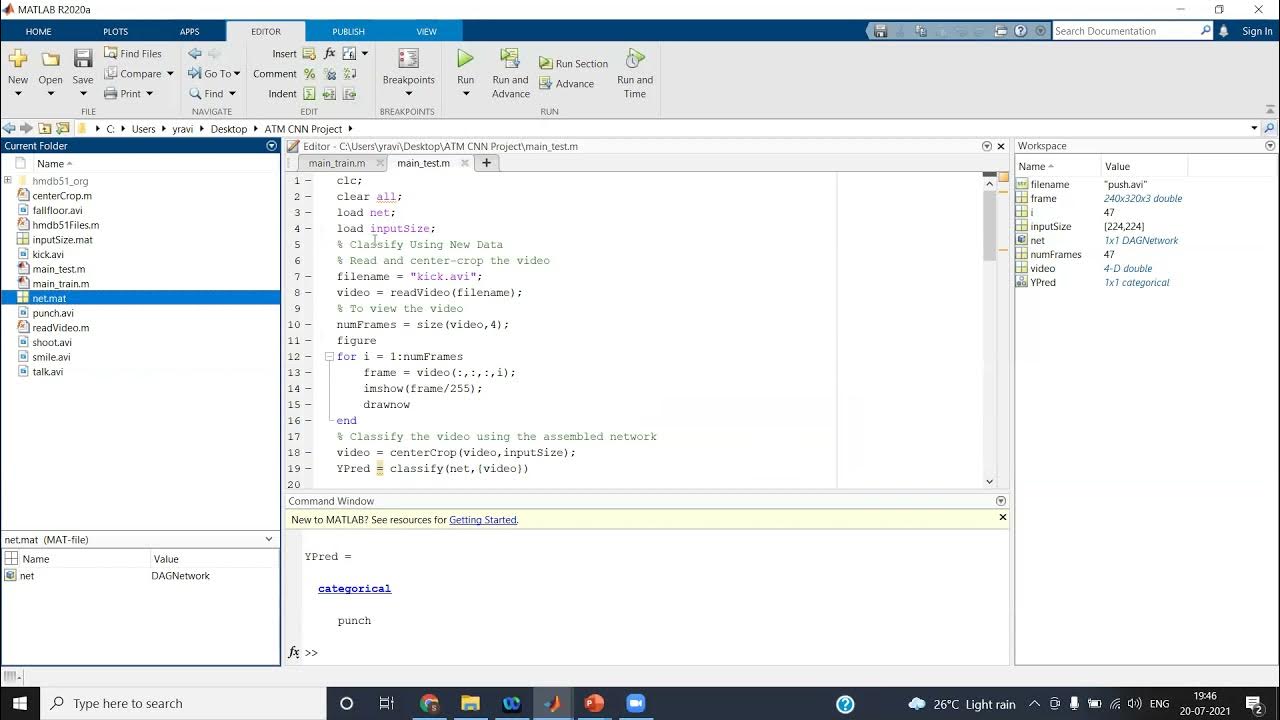Add a new editor tab with the plus button
Image resolution: width=1280 pixels, height=720 pixels.
tap(486, 163)
